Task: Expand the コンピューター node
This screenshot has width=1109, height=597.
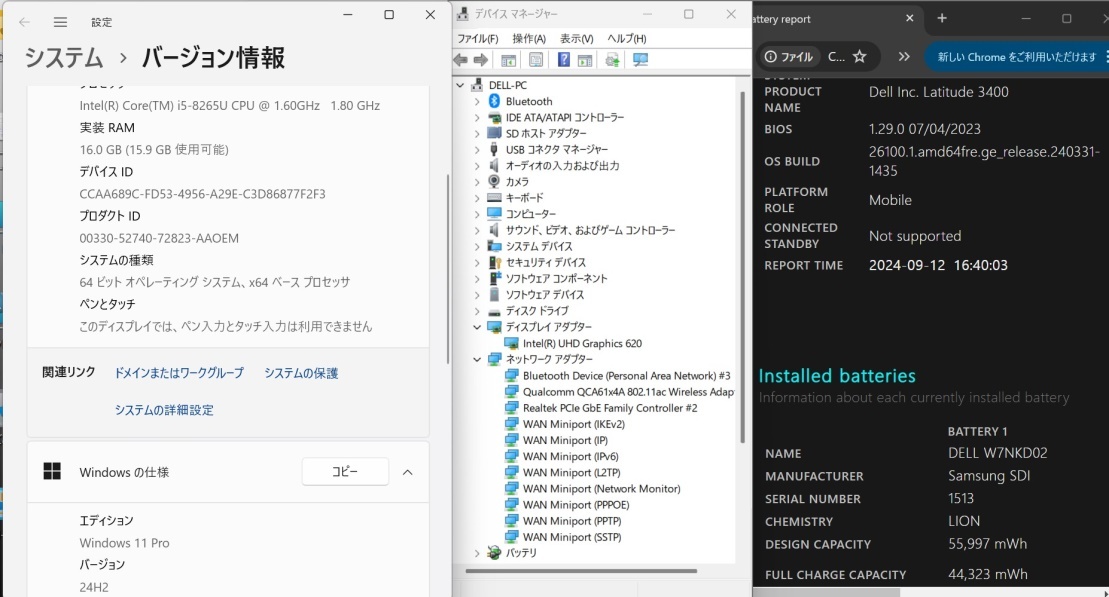Action: [x=477, y=214]
